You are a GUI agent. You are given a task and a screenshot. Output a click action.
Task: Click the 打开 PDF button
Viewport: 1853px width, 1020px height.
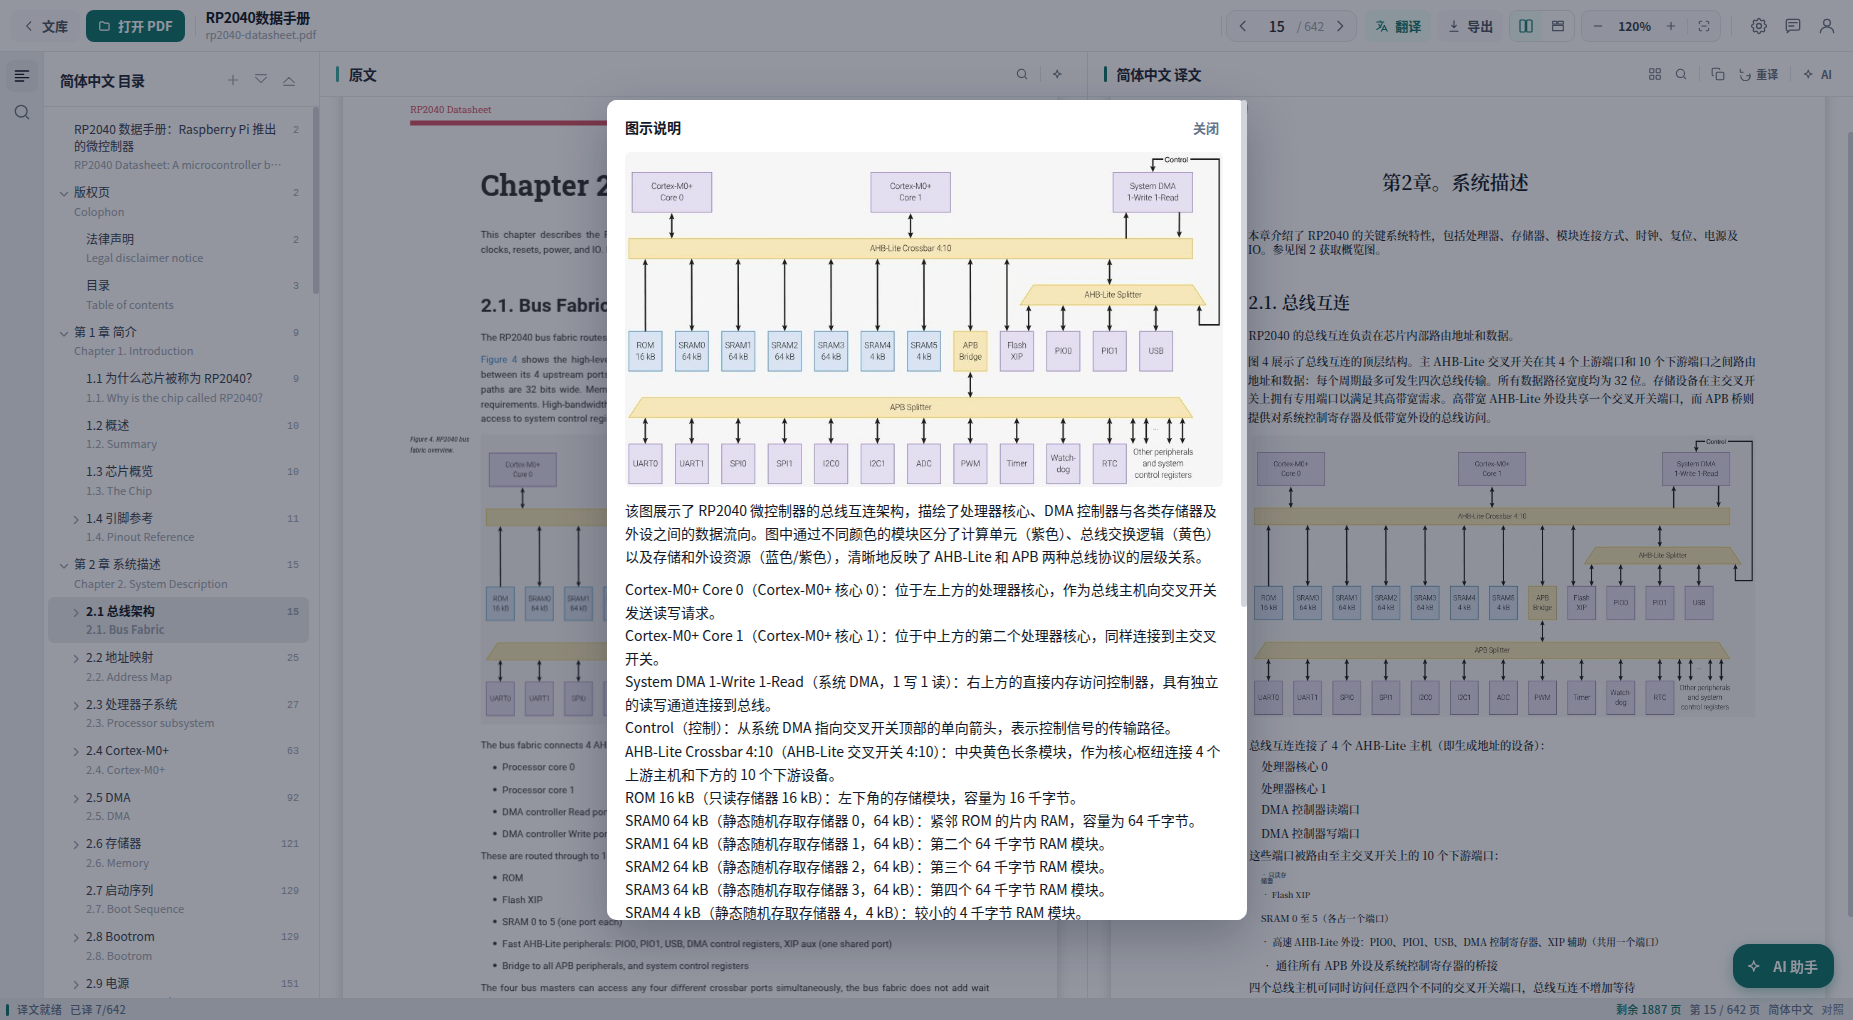[135, 26]
